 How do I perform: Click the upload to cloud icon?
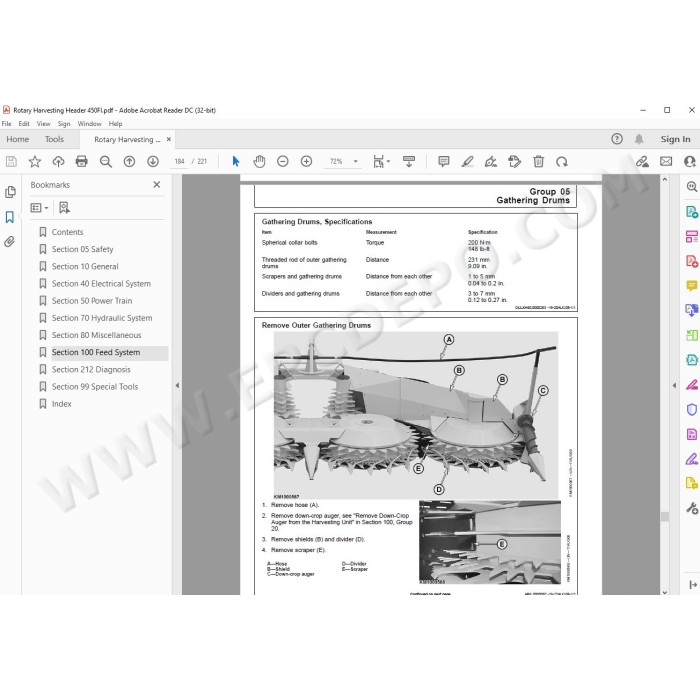point(58,162)
